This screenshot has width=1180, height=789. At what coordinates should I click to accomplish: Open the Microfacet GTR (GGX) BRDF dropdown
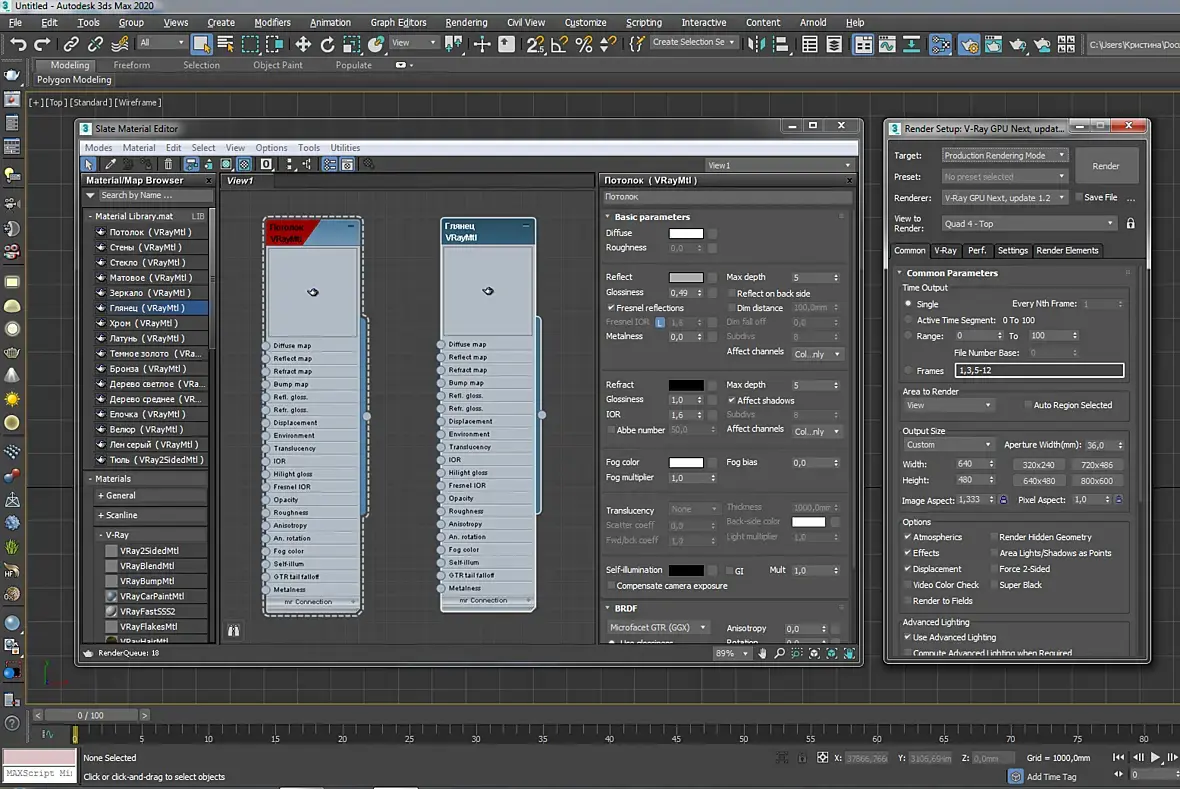pyautogui.click(x=658, y=627)
